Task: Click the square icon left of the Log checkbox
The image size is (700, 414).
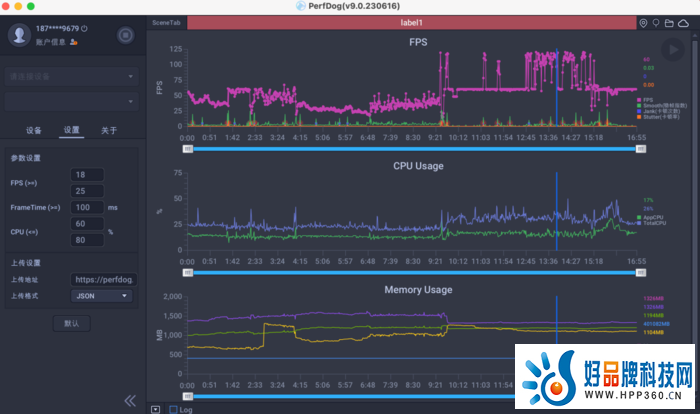Action: pyautogui.click(x=155, y=410)
